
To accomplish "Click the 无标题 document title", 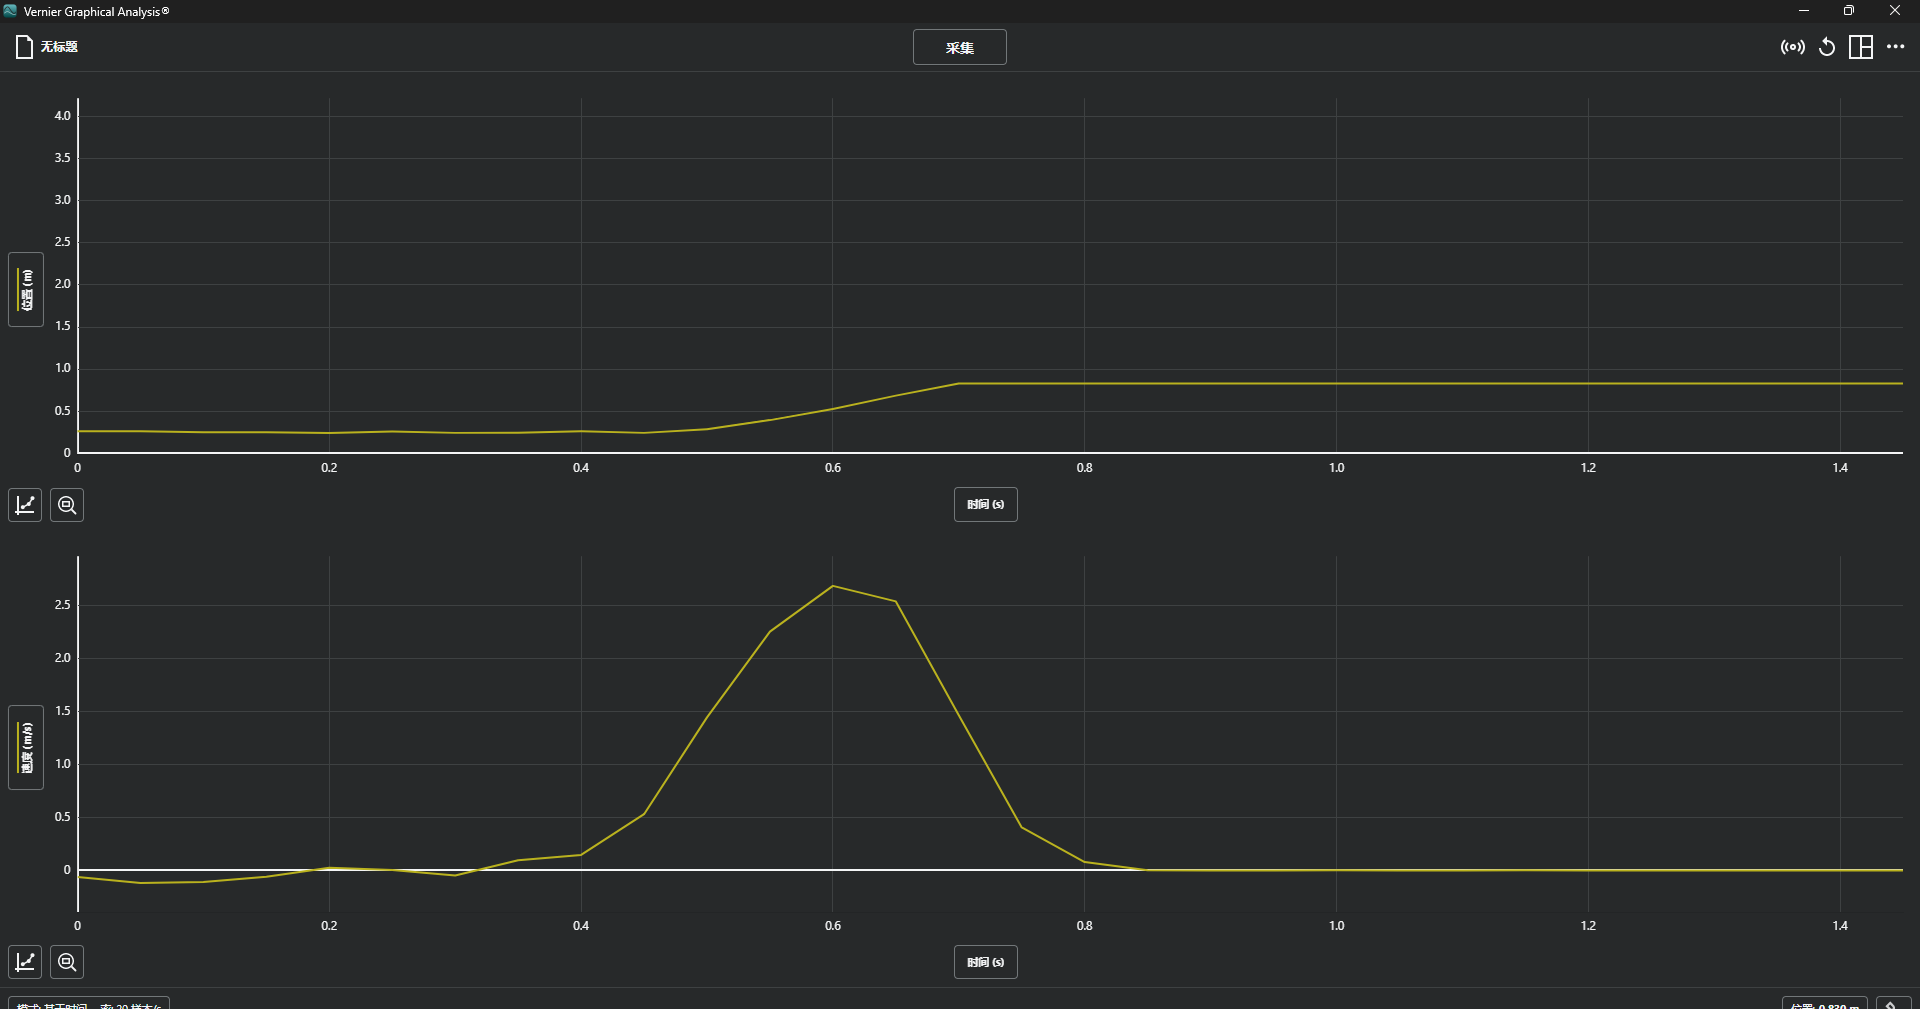I will 59,47.
